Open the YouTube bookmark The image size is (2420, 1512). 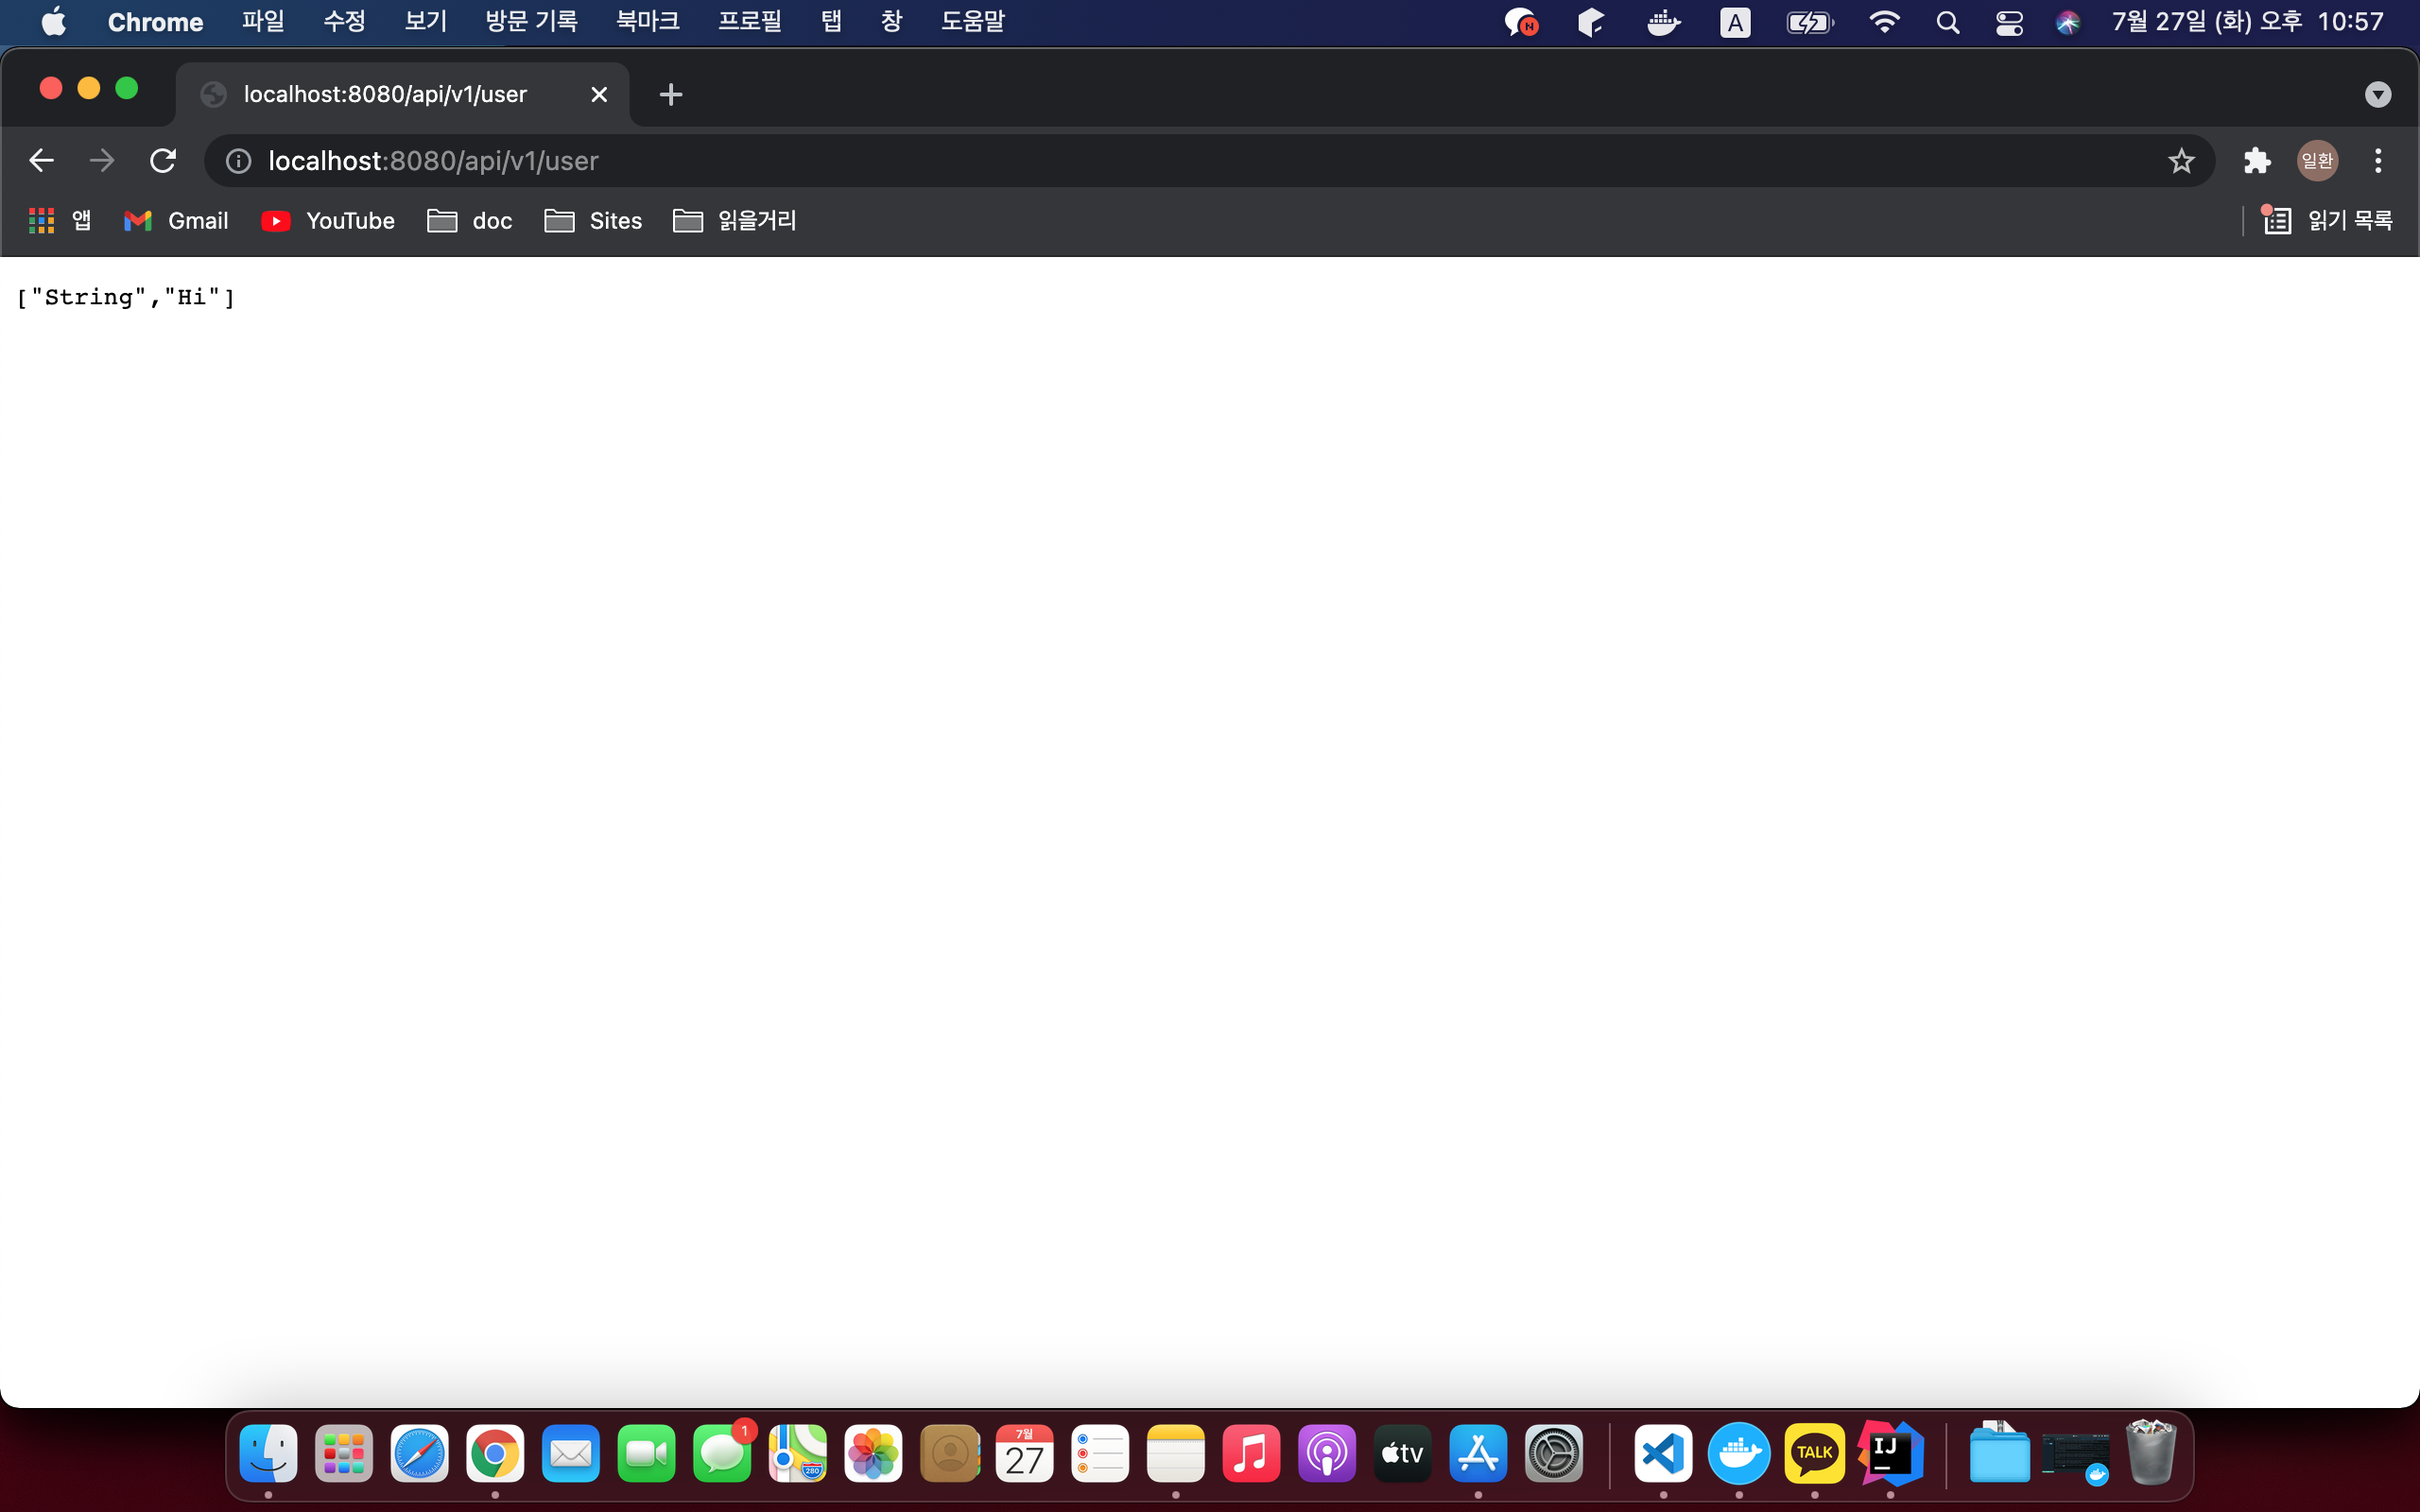[328, 221]
